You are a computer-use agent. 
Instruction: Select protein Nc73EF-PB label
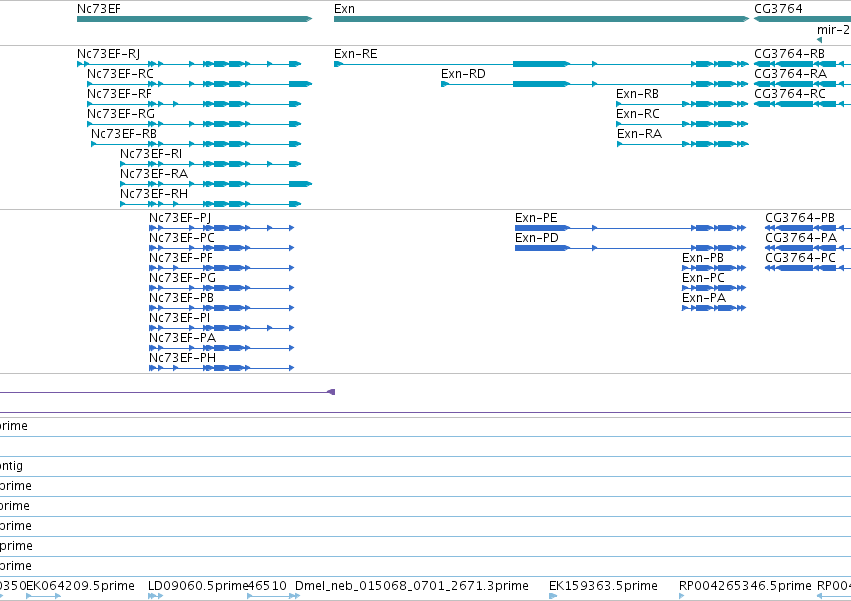[181, 298]
